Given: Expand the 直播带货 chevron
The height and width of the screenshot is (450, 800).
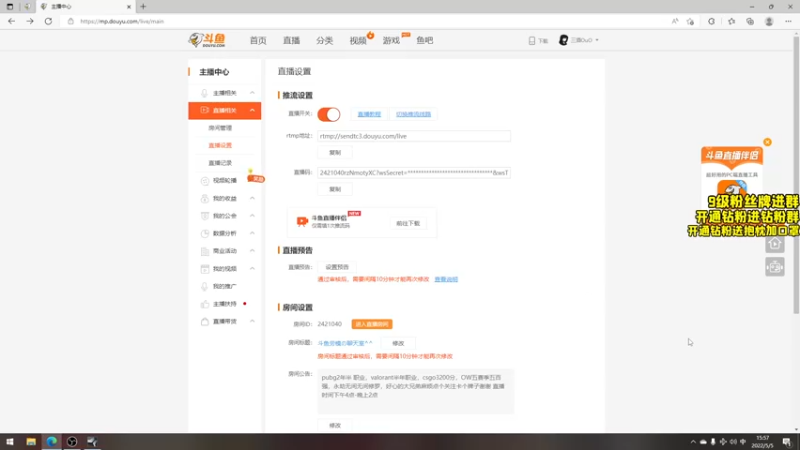Looking at the screenshot, I should pos(252,321).
